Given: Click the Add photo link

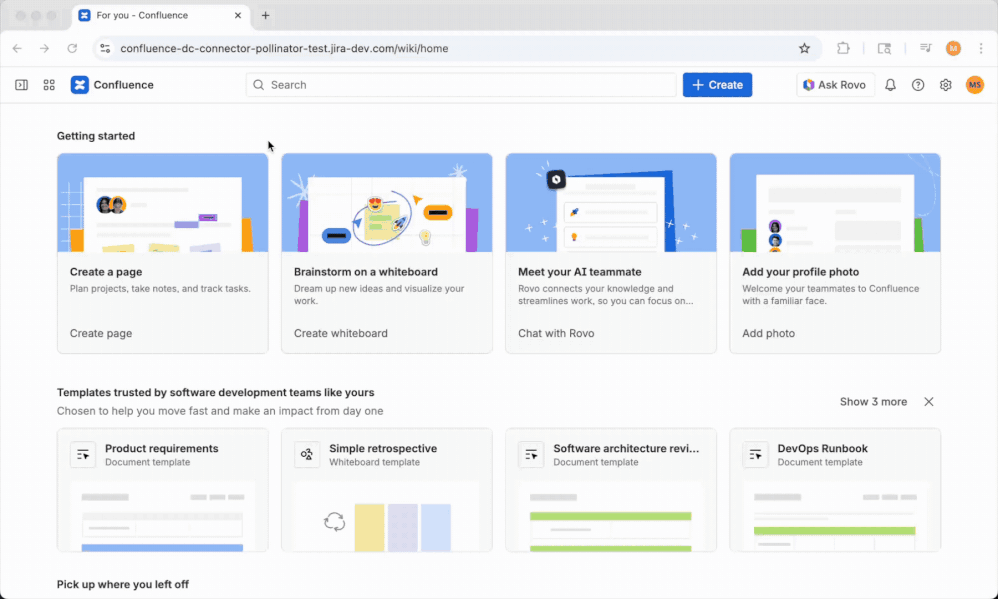Looking at the screenshot, I should coord(768,333).
